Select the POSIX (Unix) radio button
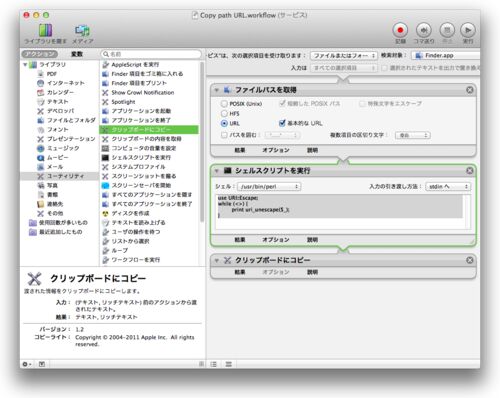 tap(224, 104)
